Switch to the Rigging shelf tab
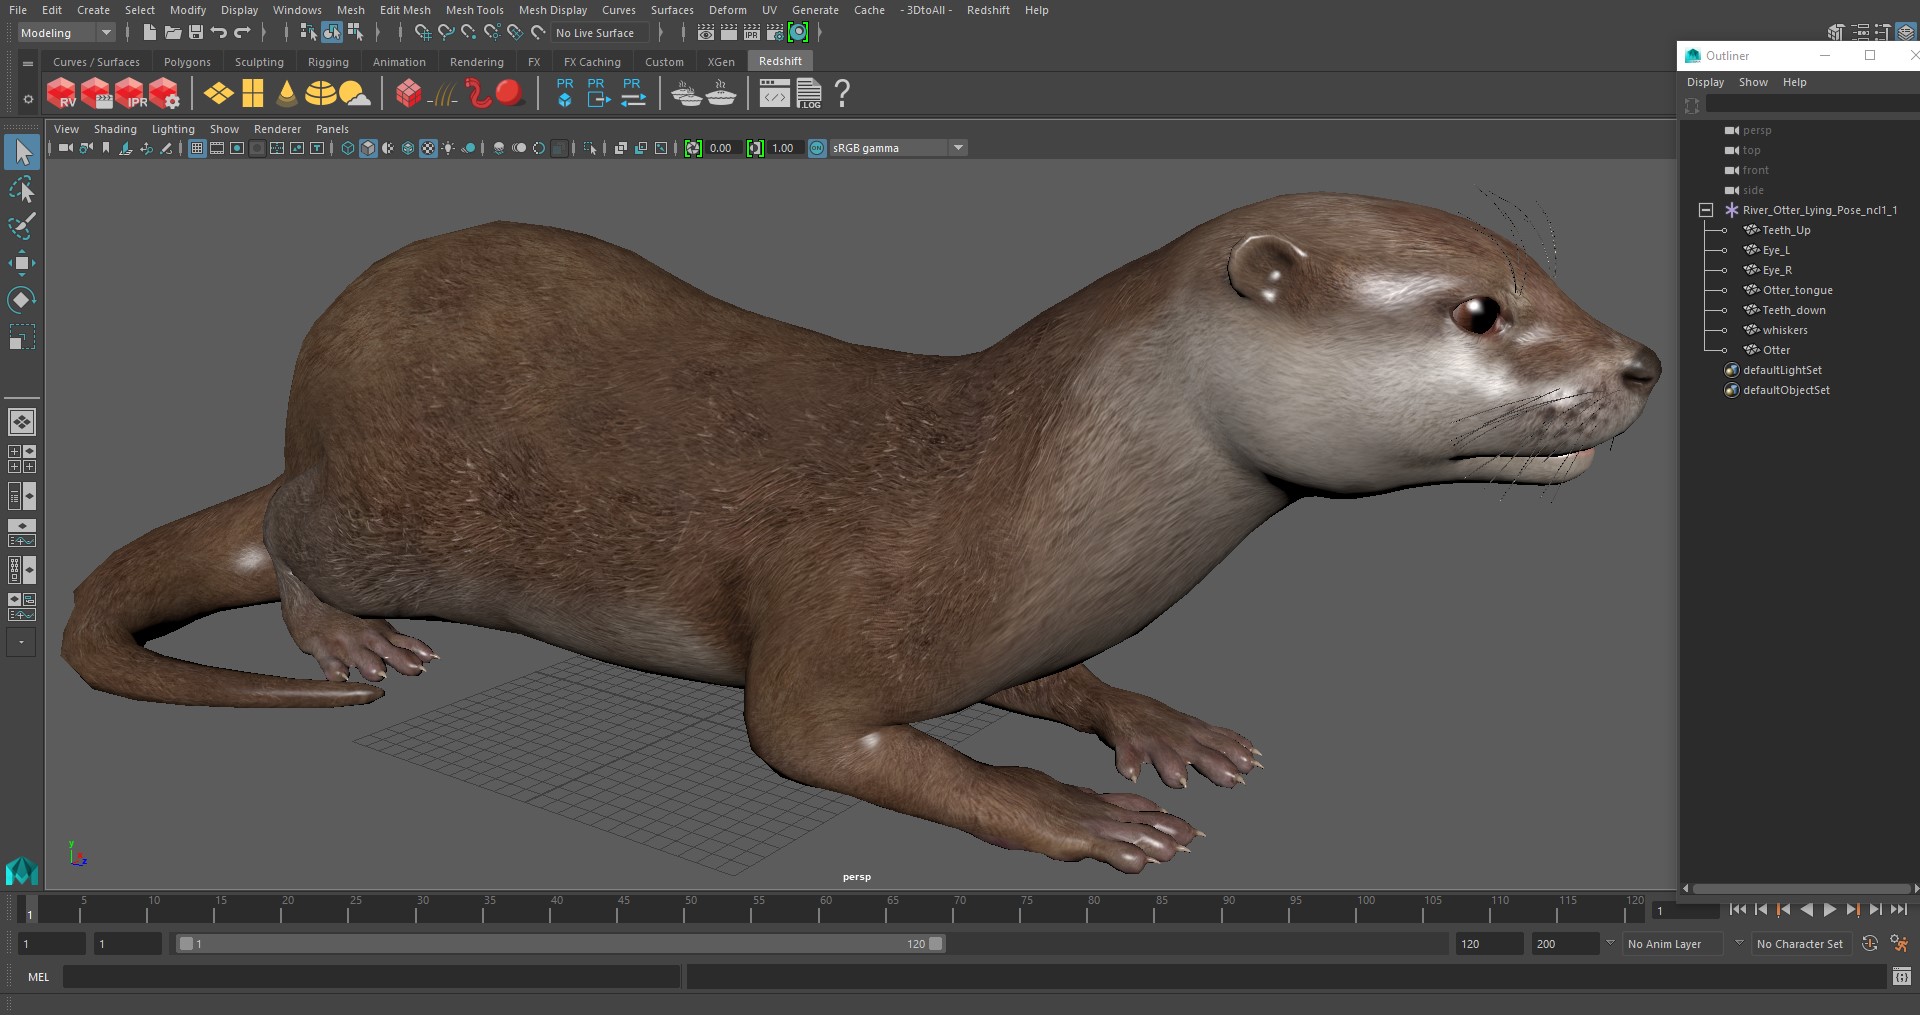The height and width of the screenshot is (1015, 1920). tap(328, 62)
